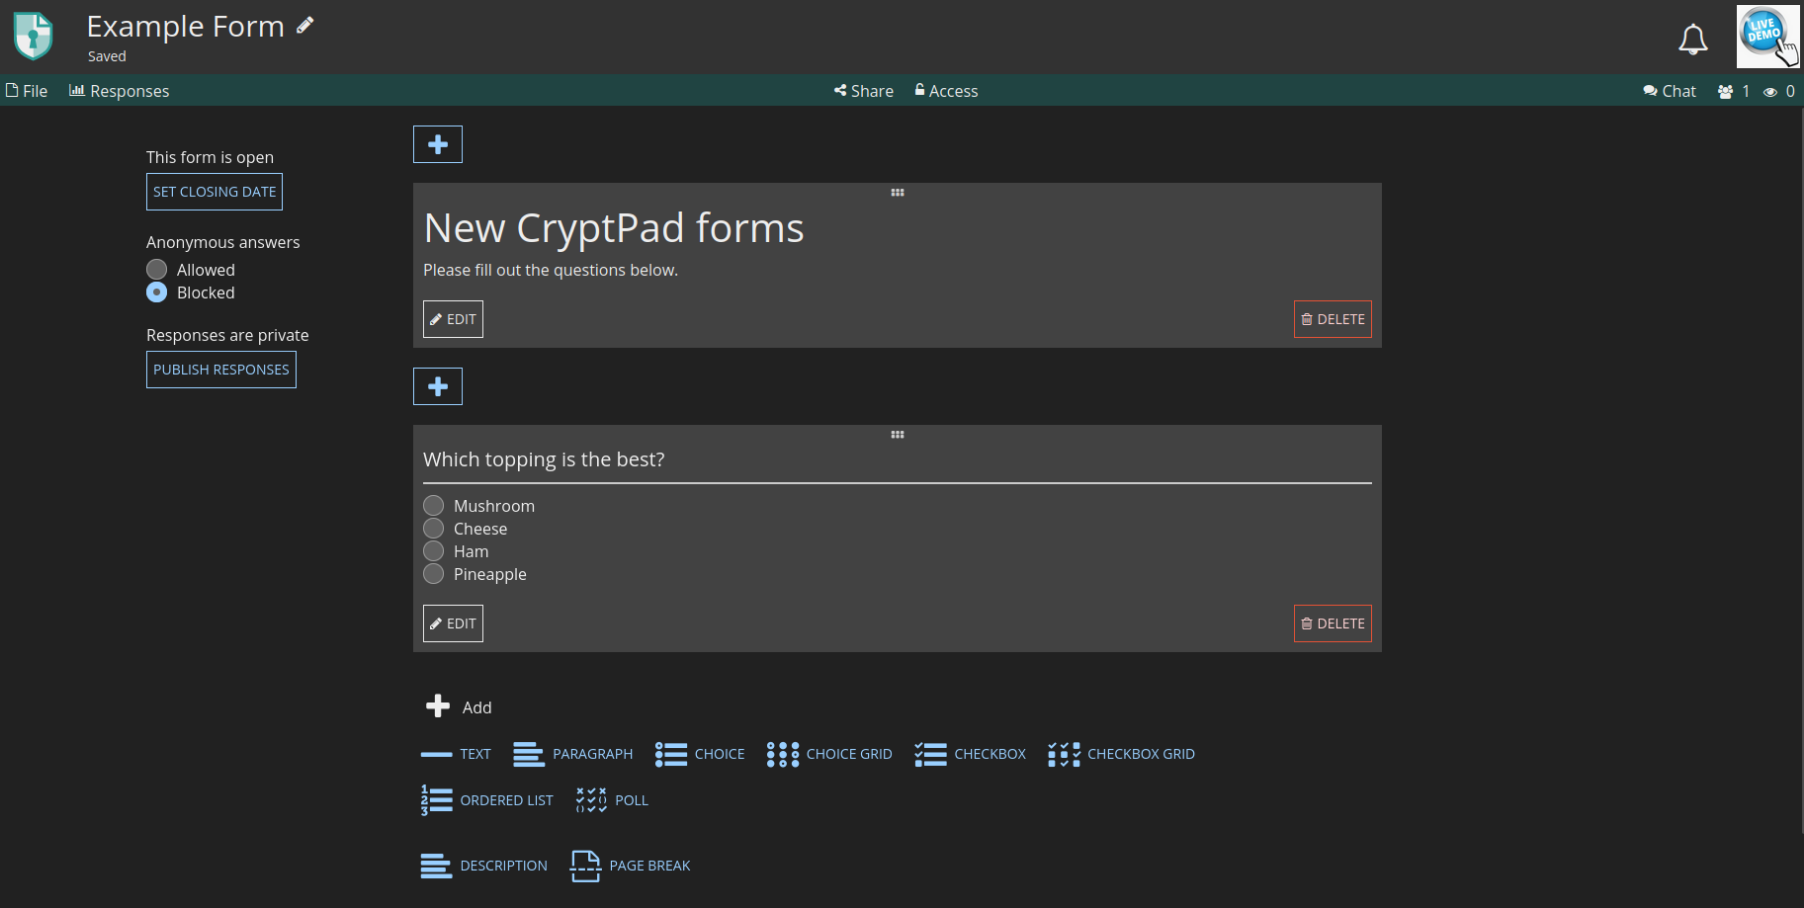Grab the drag handle on New CryptPad forms block

(897, 192)
